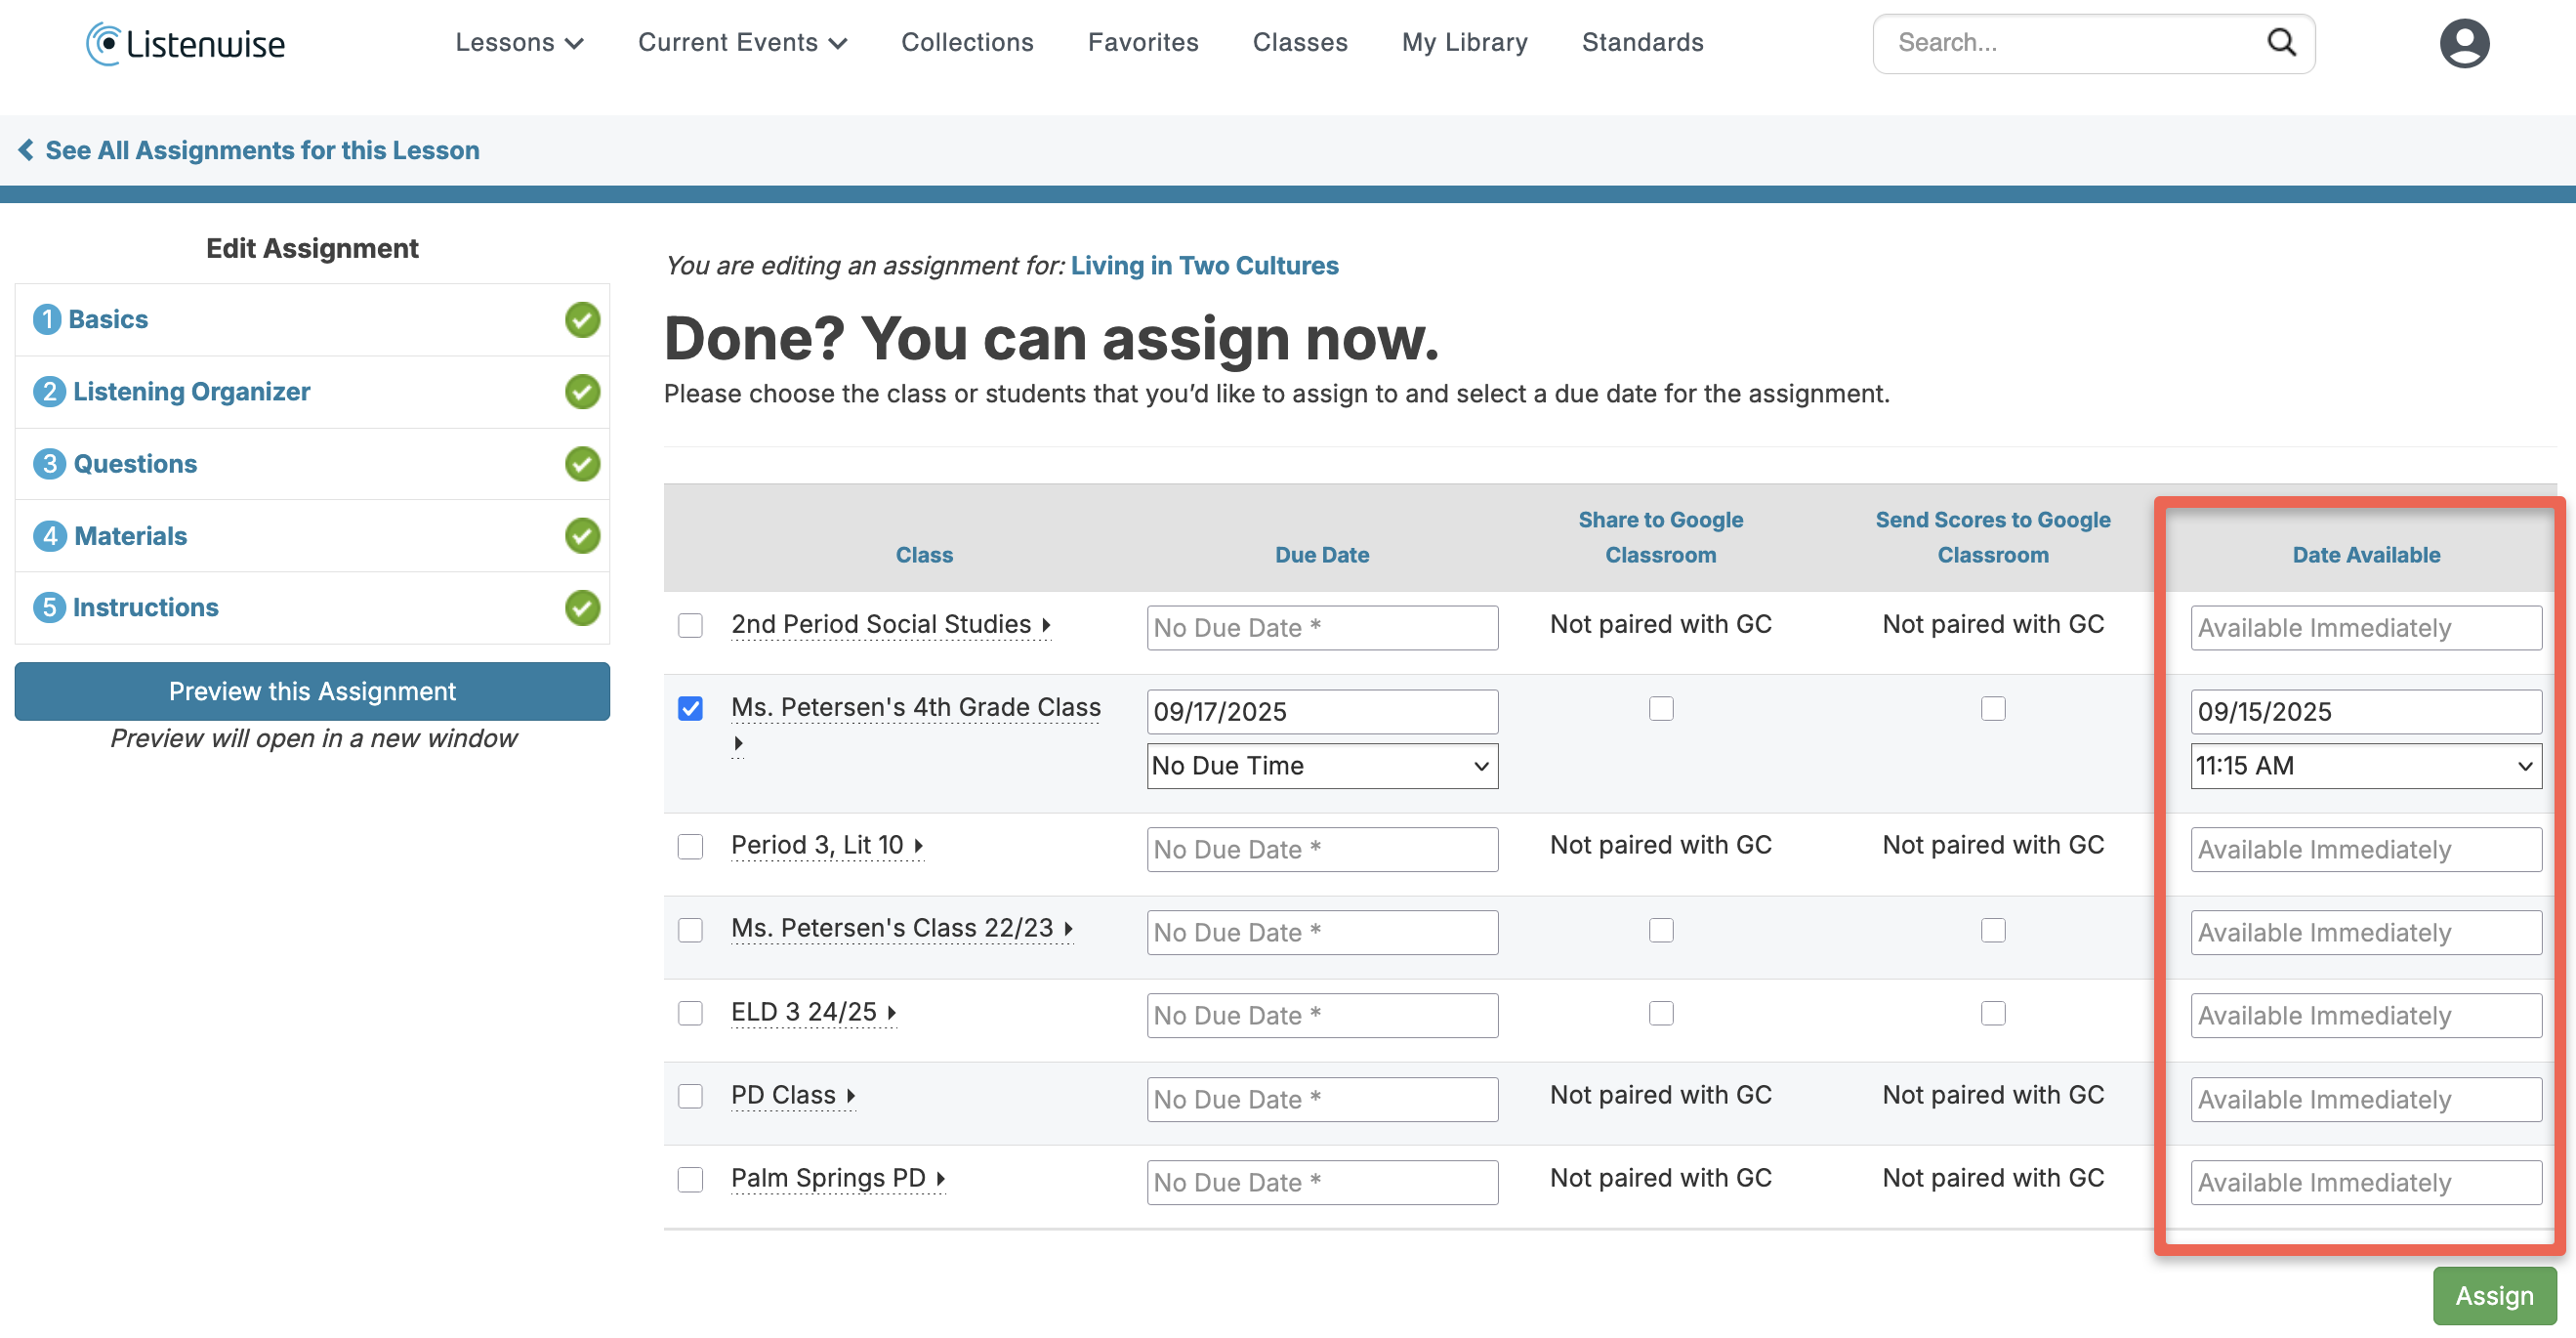Viewport: 2576px width, 1338px height.
Task: Open the Lessons dropdown menu
Action: click(x=519, y=42)
